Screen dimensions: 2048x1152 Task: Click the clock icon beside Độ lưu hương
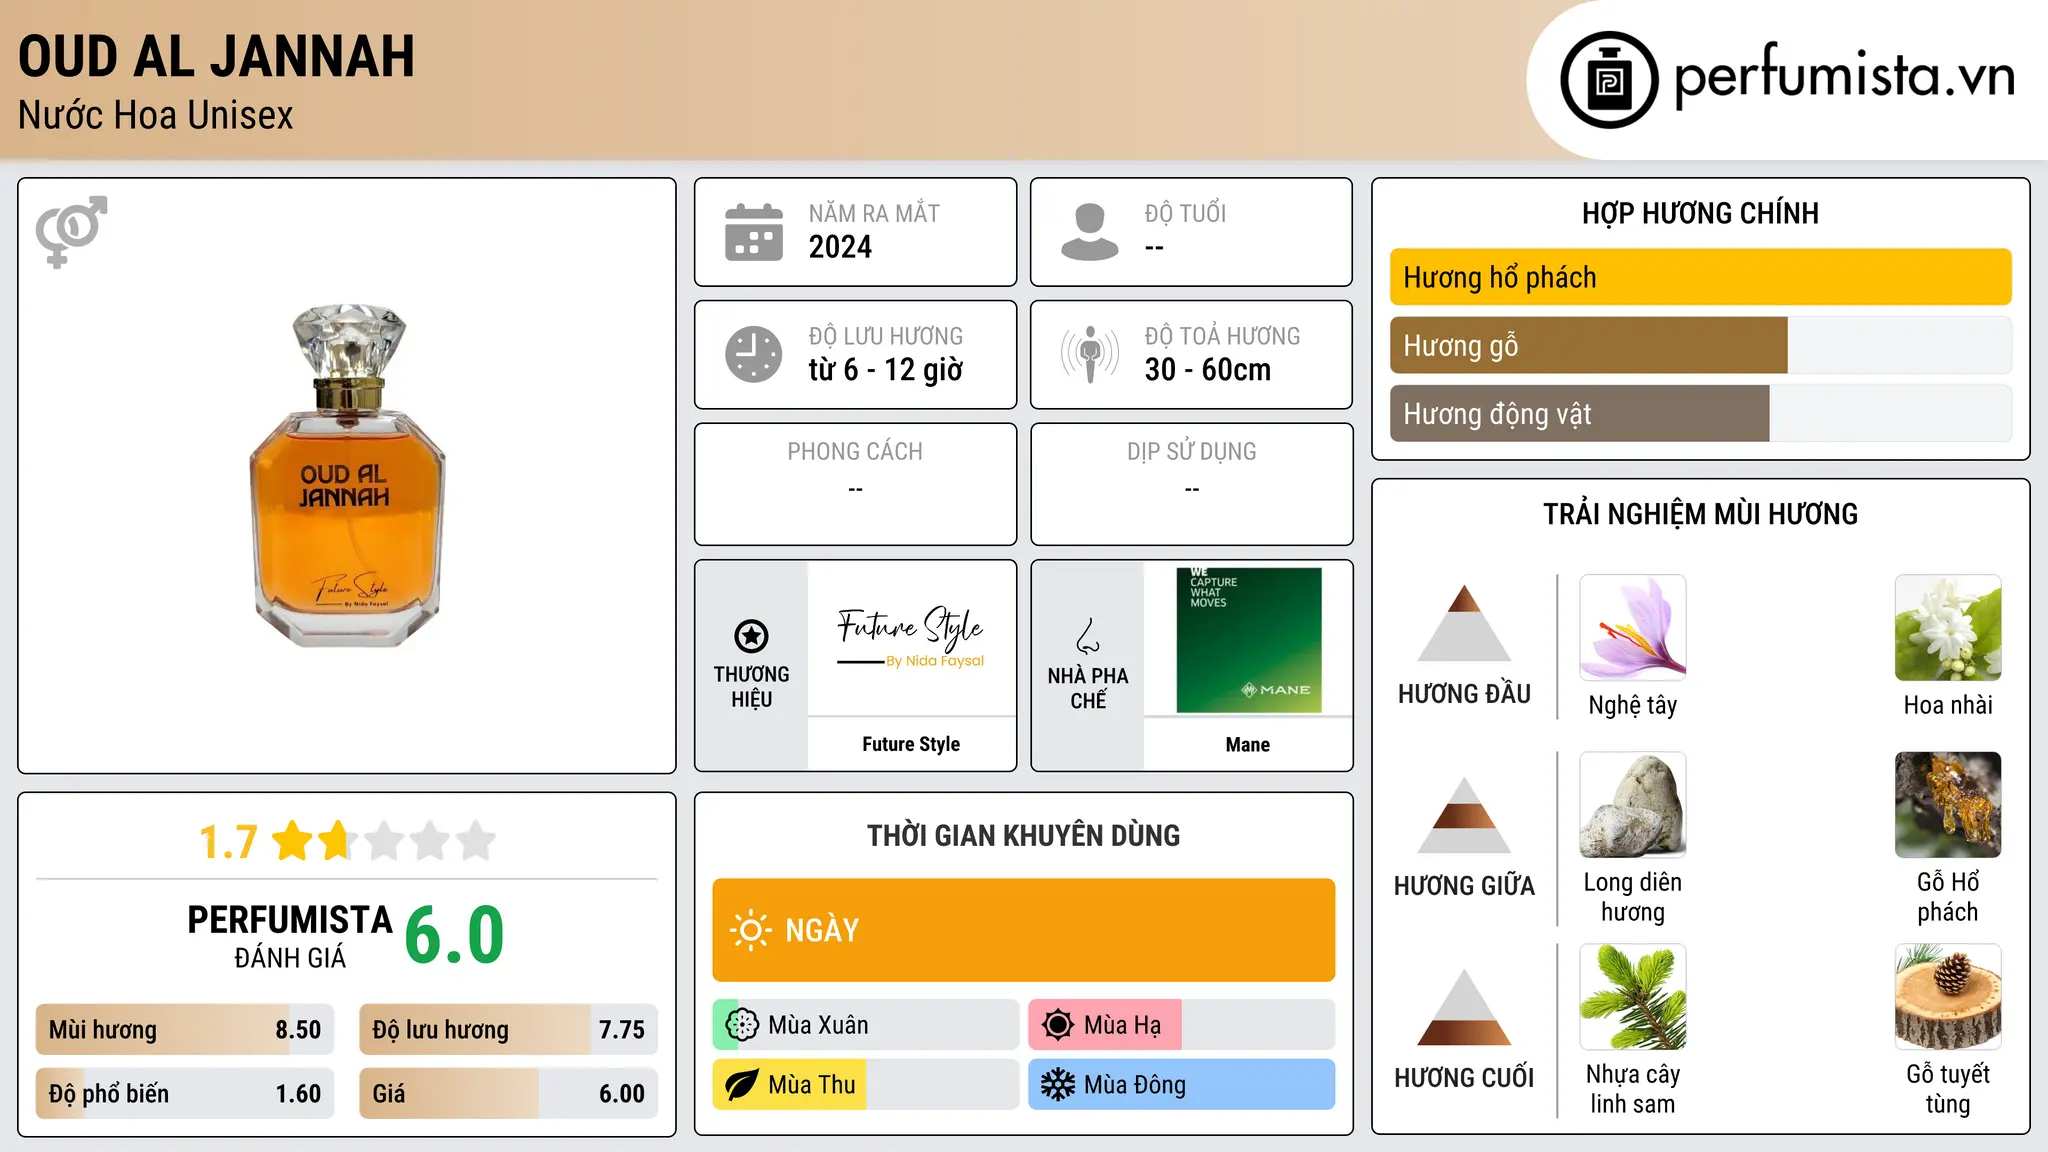(x=754, y=354)
